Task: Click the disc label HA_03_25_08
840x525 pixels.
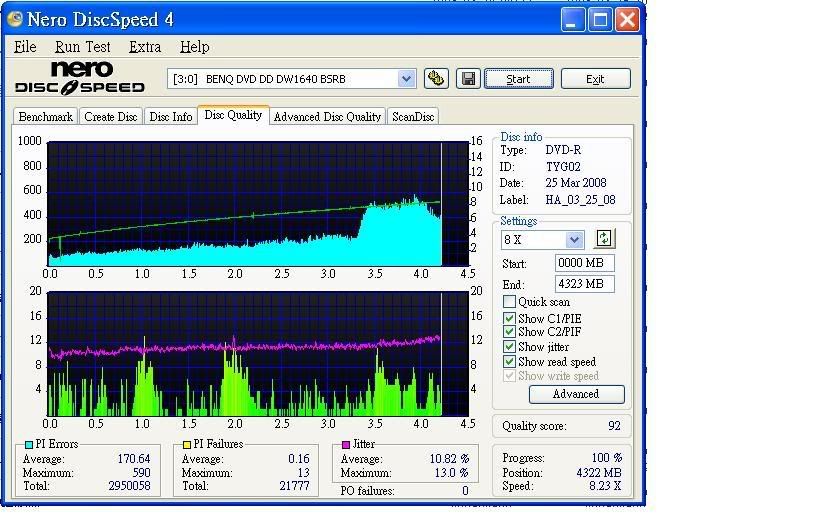Action: click(580, 200)
